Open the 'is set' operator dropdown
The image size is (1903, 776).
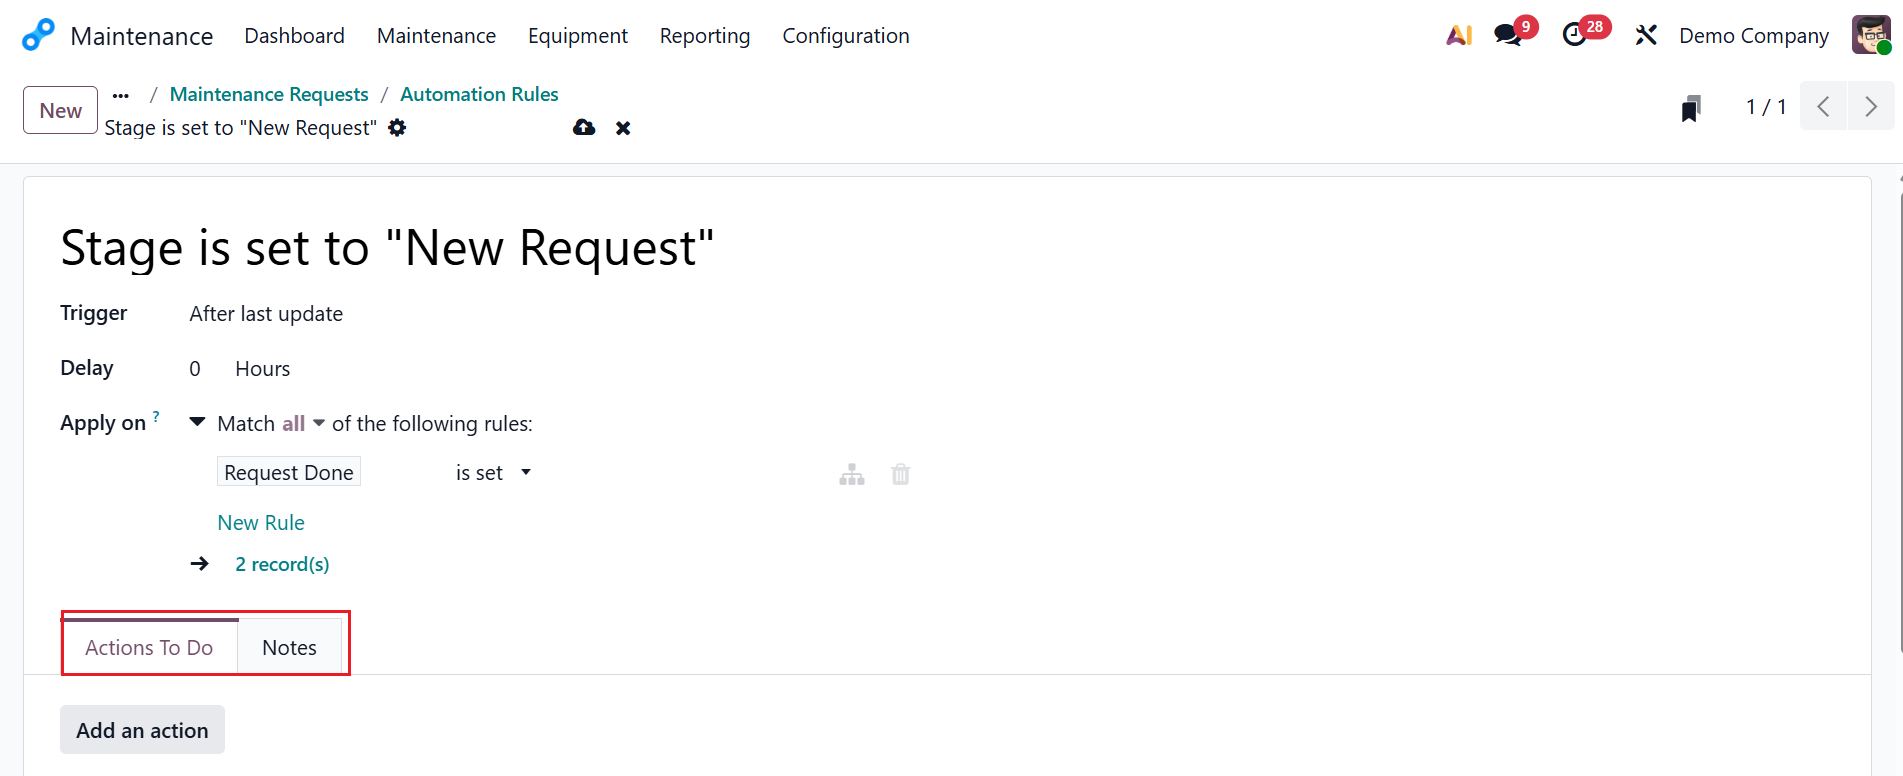[493, 473]
